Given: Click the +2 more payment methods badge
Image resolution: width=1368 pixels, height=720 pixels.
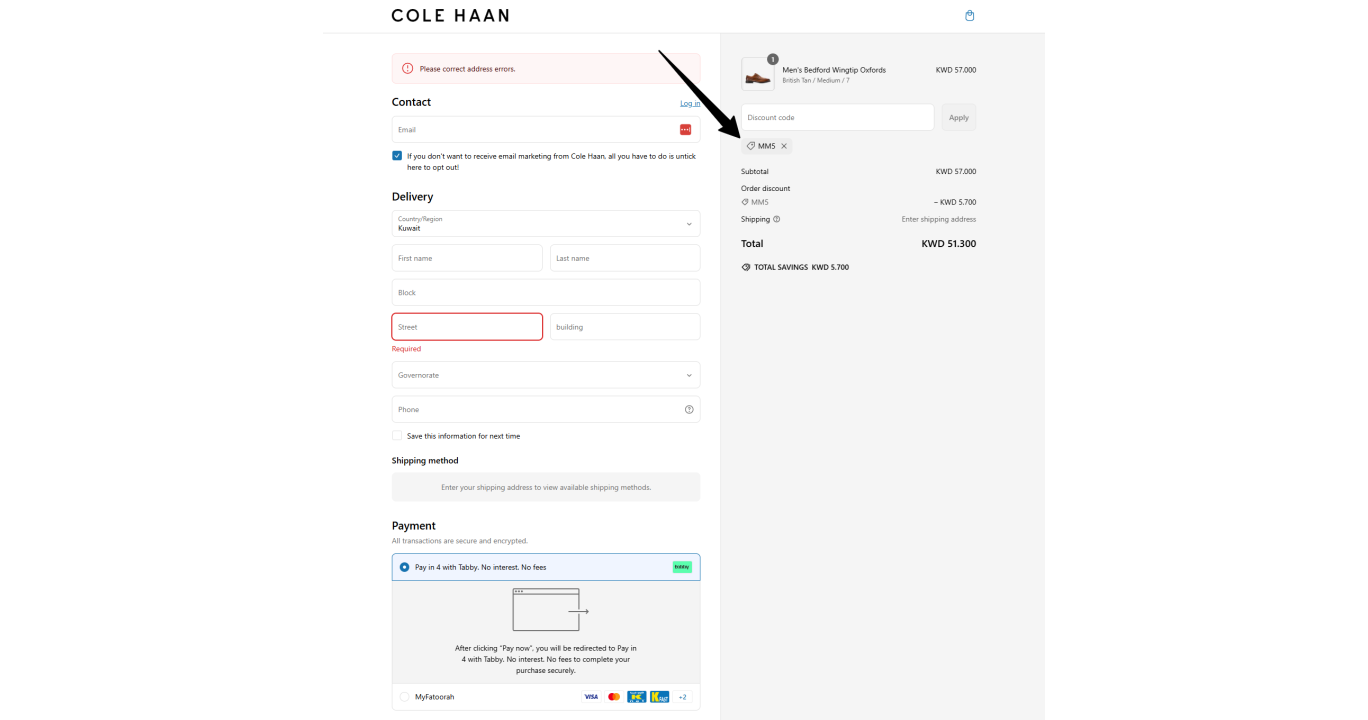Looking at the screenshot, I should click(x=683, y=697).
